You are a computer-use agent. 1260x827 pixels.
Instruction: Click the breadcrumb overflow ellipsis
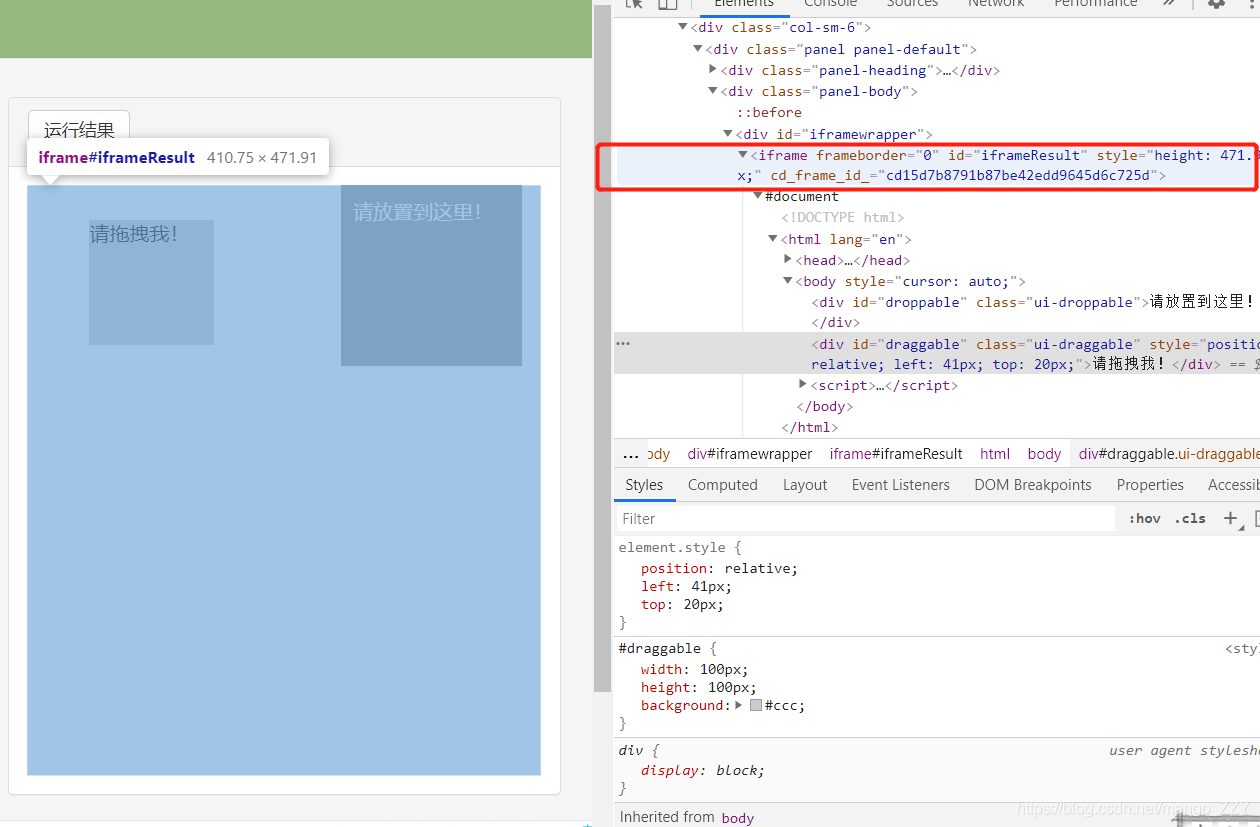[x=630, y=454]
